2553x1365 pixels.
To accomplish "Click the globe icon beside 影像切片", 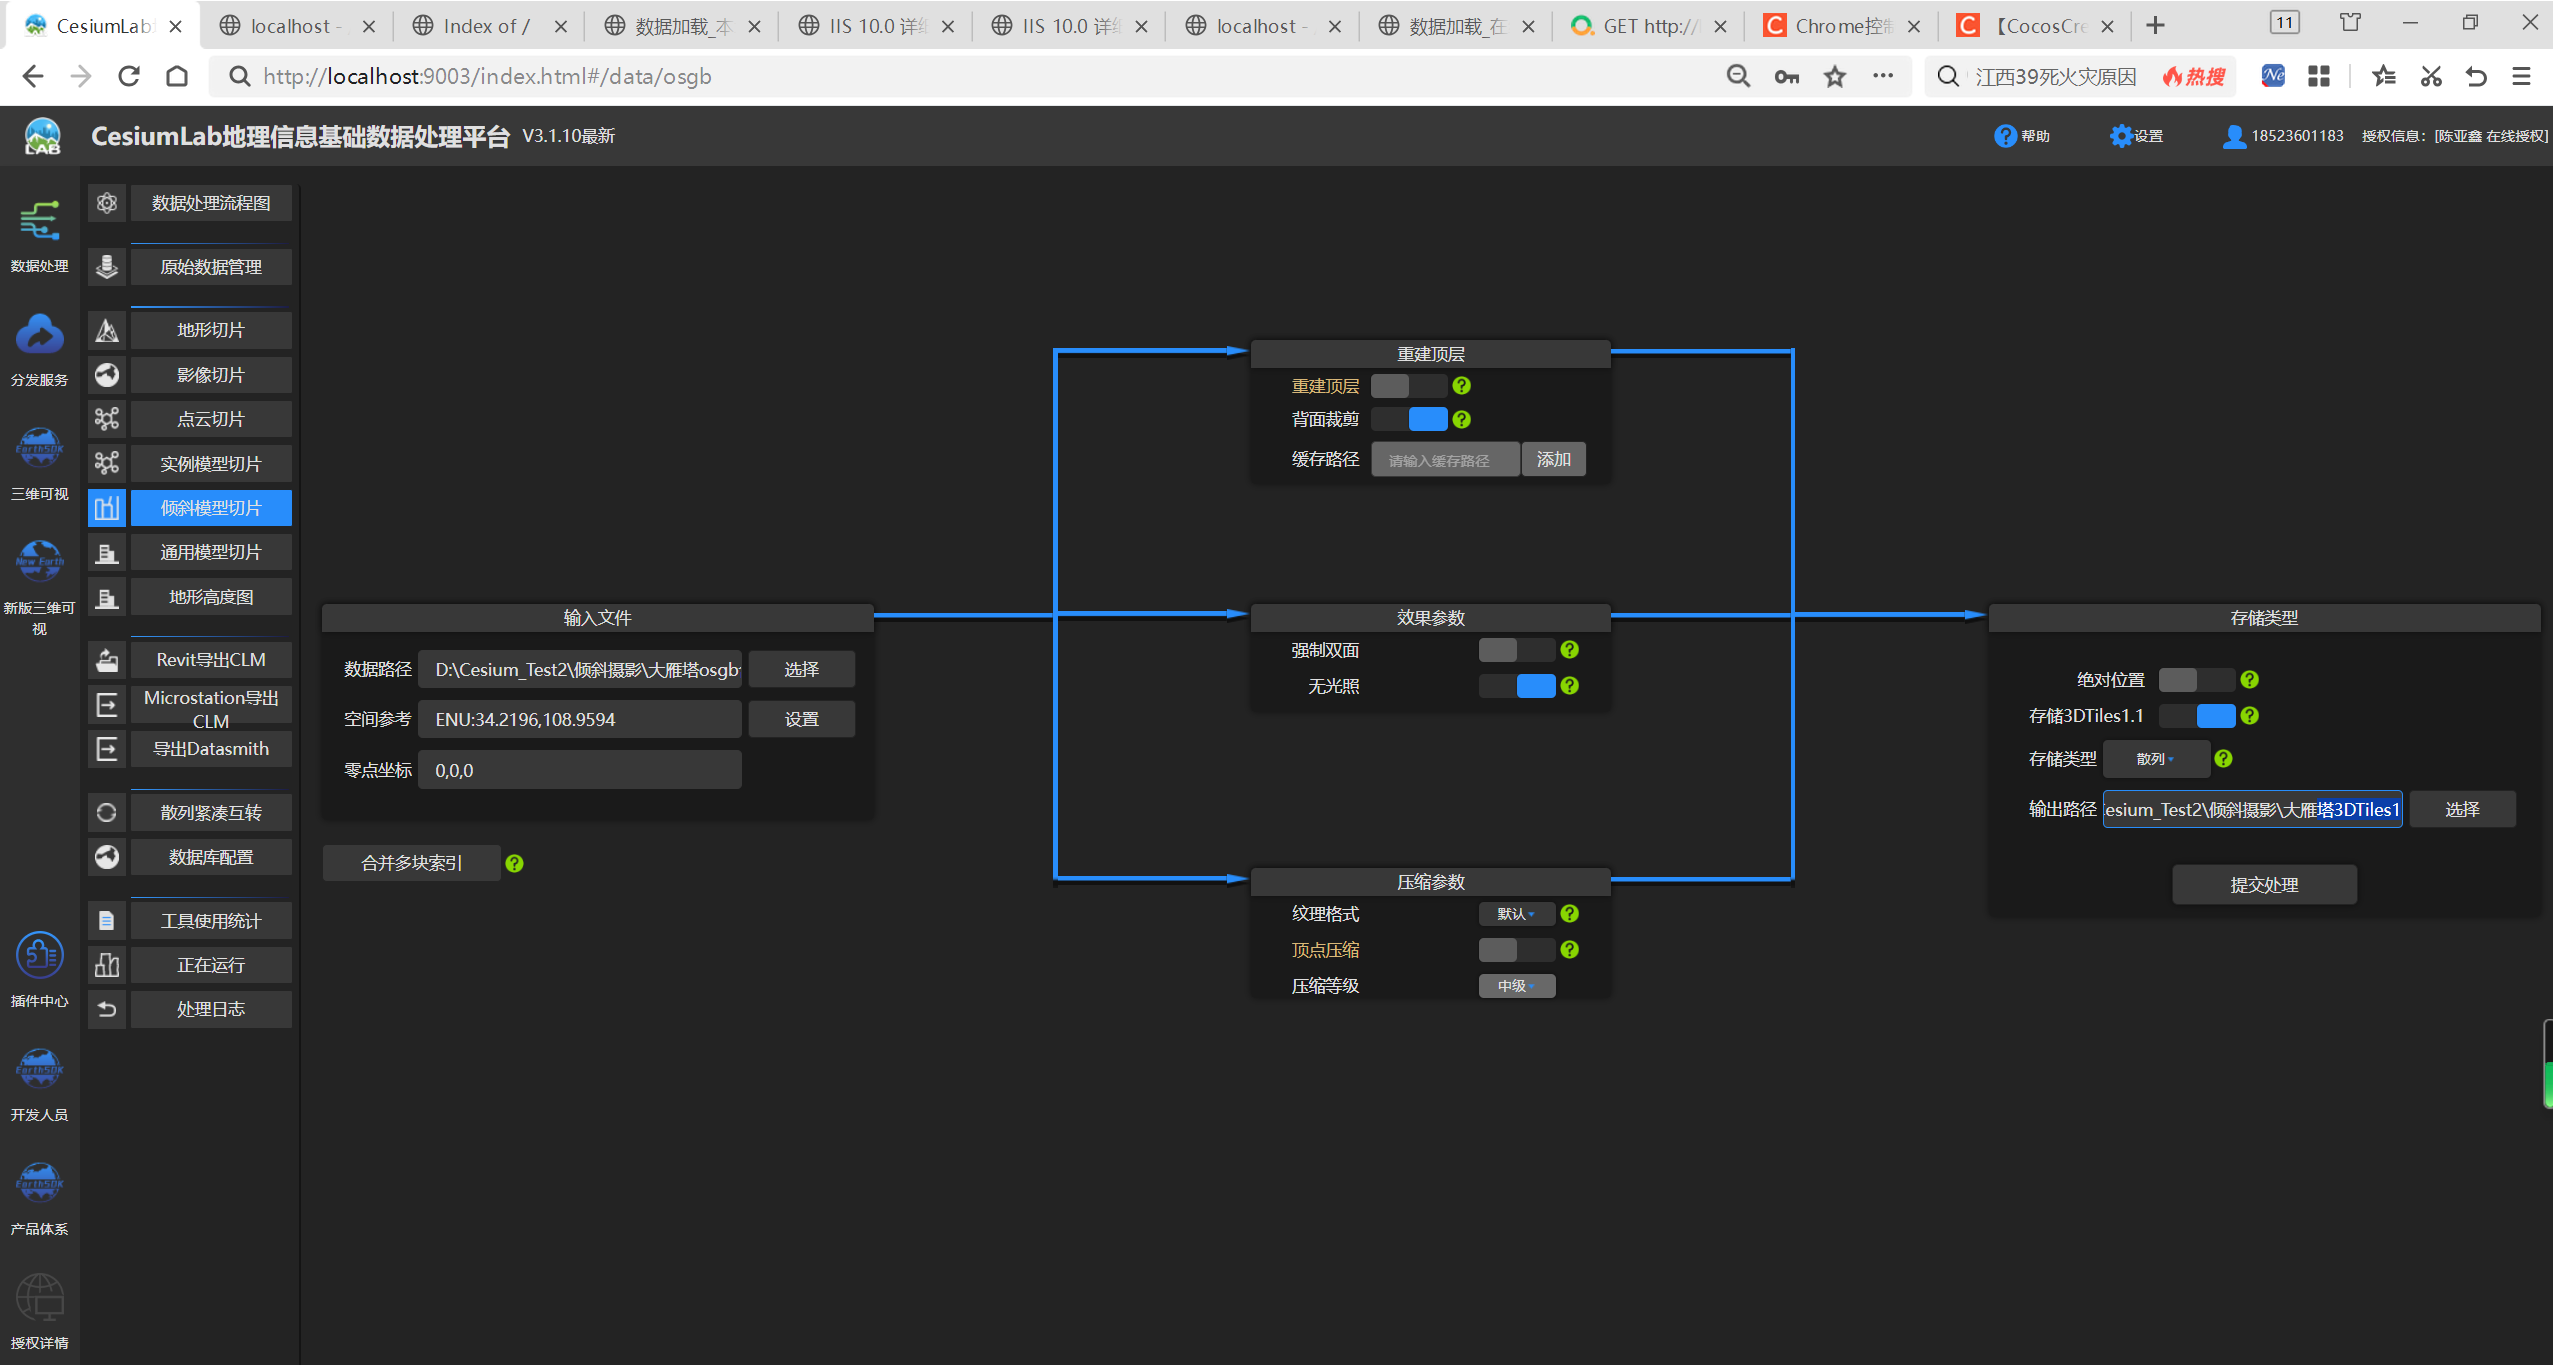I will (x=107, y=375).
